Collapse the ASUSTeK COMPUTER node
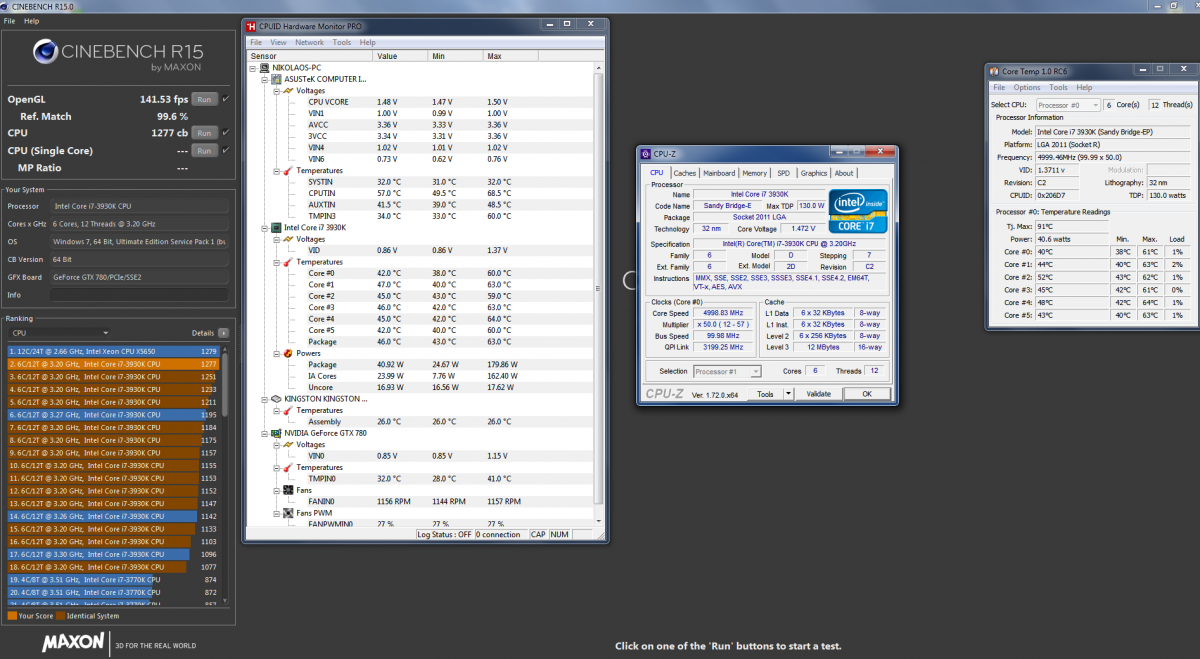Screen dimensions: 1200x659 265,79
